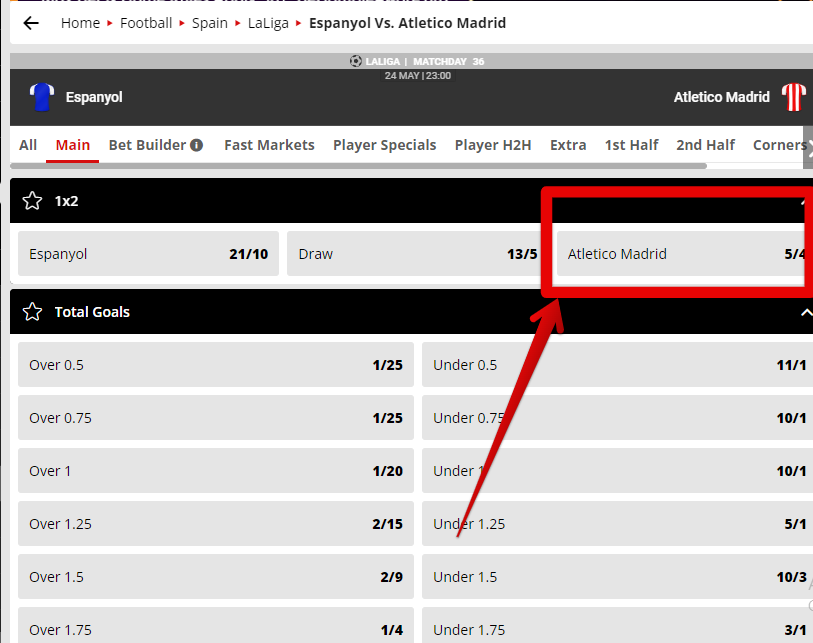This screenshot has height=643, width=813.
Task: Select Under 1.5 goals at 10/3
Action: coord(617,576)
